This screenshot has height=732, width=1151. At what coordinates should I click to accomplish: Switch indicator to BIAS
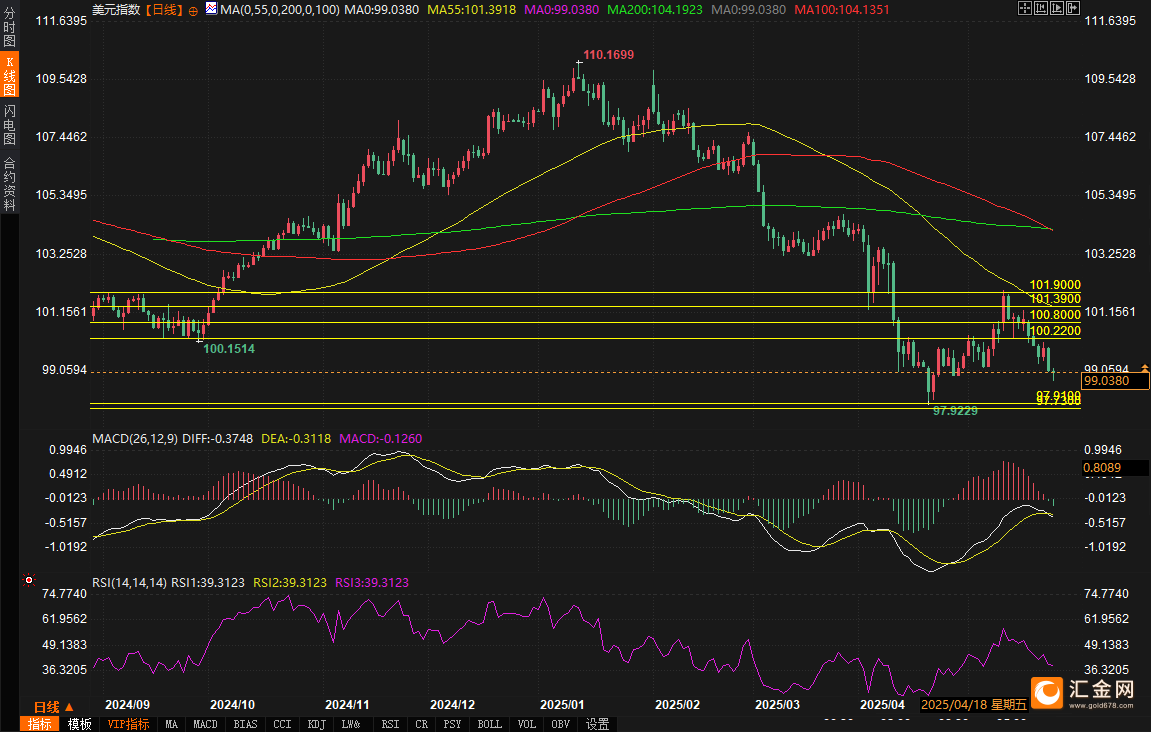tap(245, 725)
